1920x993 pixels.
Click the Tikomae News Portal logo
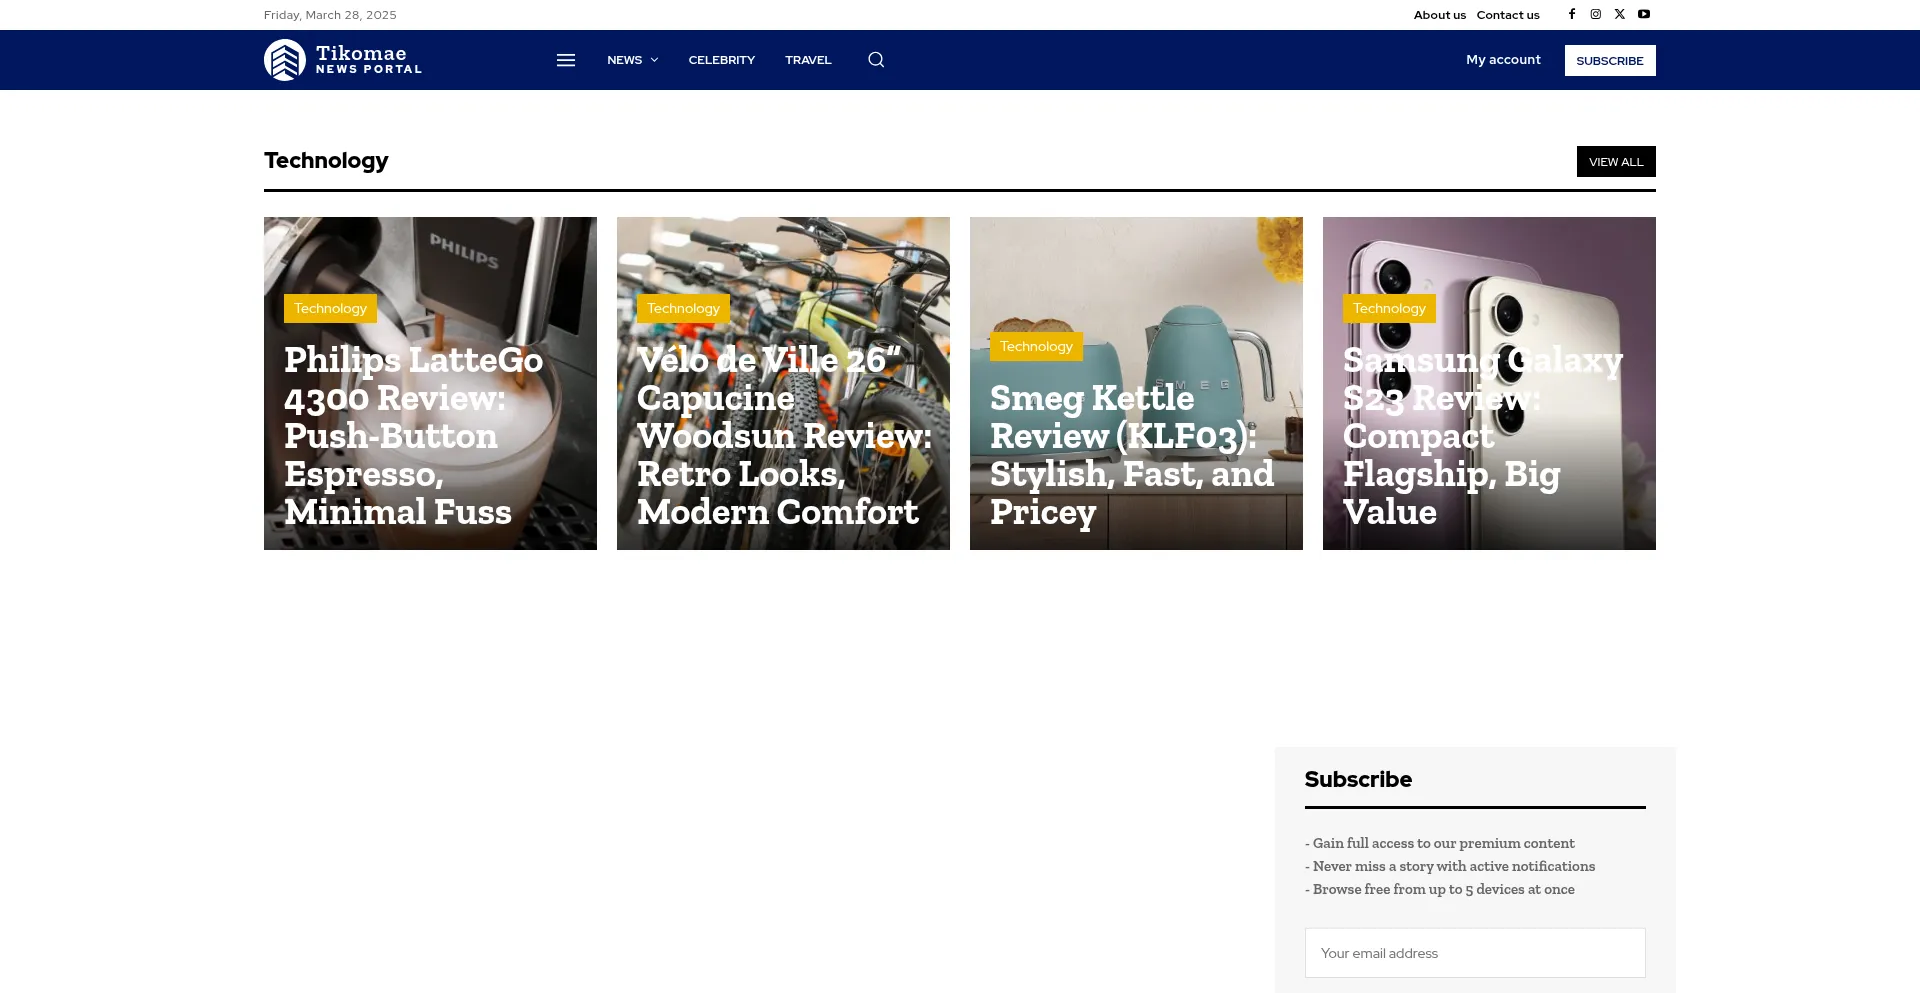tap(342, 59)
